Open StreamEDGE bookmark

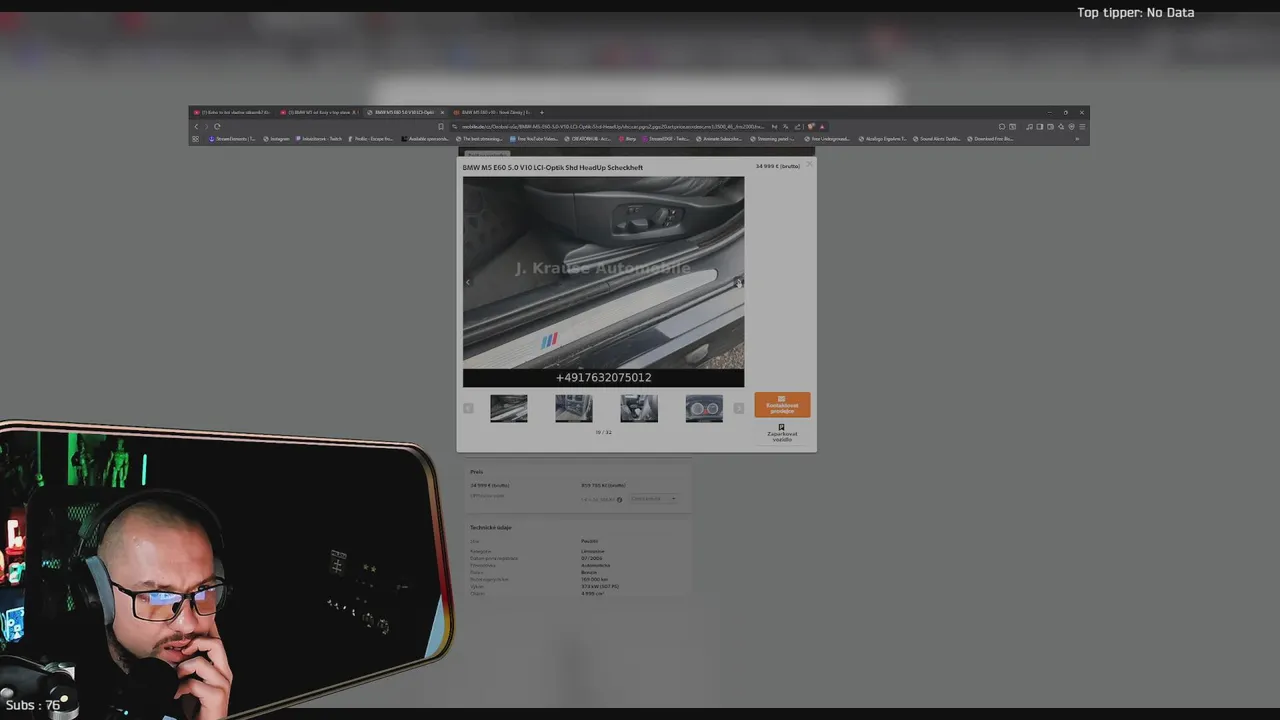click(665, 139)
